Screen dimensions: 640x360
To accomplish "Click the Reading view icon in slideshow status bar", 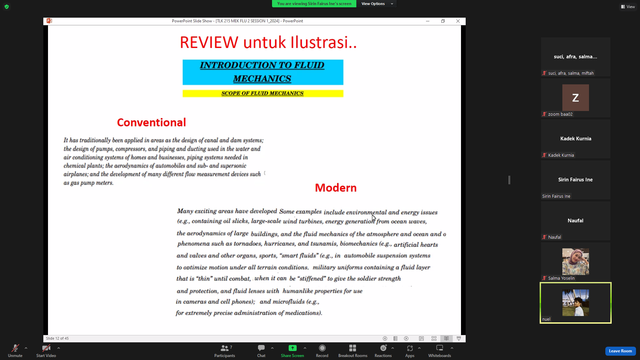I will [447, 338].
